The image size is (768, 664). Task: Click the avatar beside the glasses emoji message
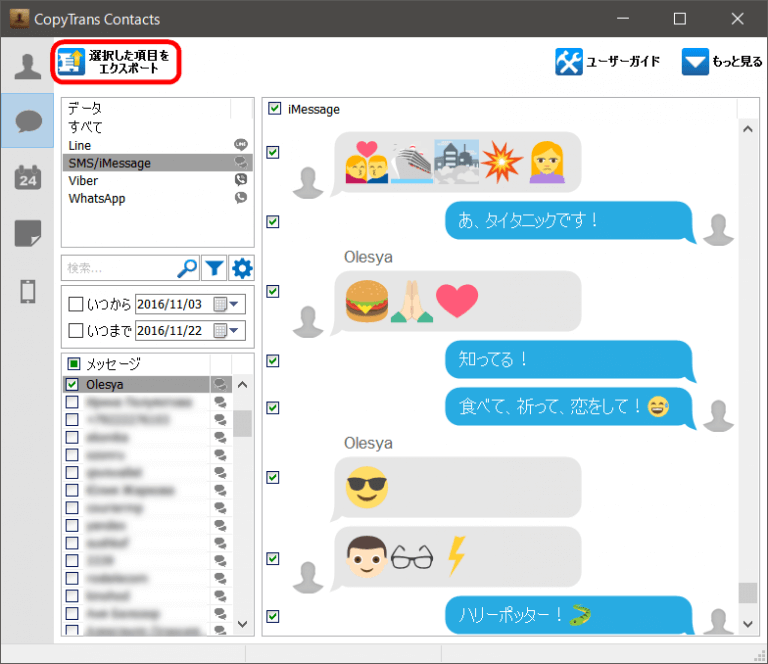tap(308, 577)
